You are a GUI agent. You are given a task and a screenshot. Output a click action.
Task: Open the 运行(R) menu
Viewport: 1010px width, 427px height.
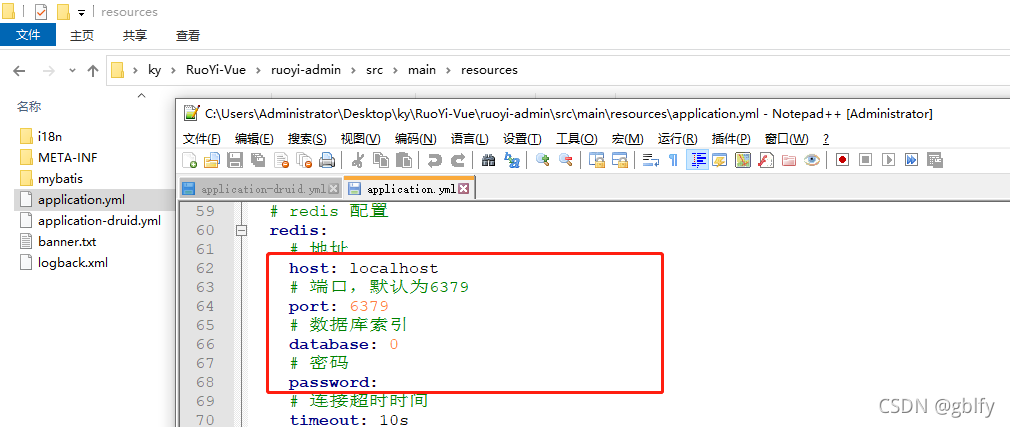pyautogui.click(x=678, y=139)
